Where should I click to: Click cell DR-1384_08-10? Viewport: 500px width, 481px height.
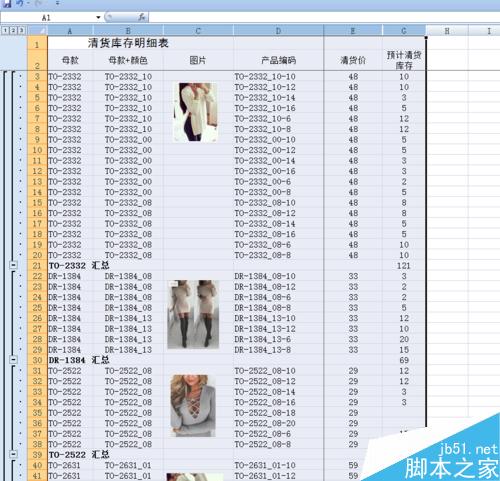click(x=265, y=276)
